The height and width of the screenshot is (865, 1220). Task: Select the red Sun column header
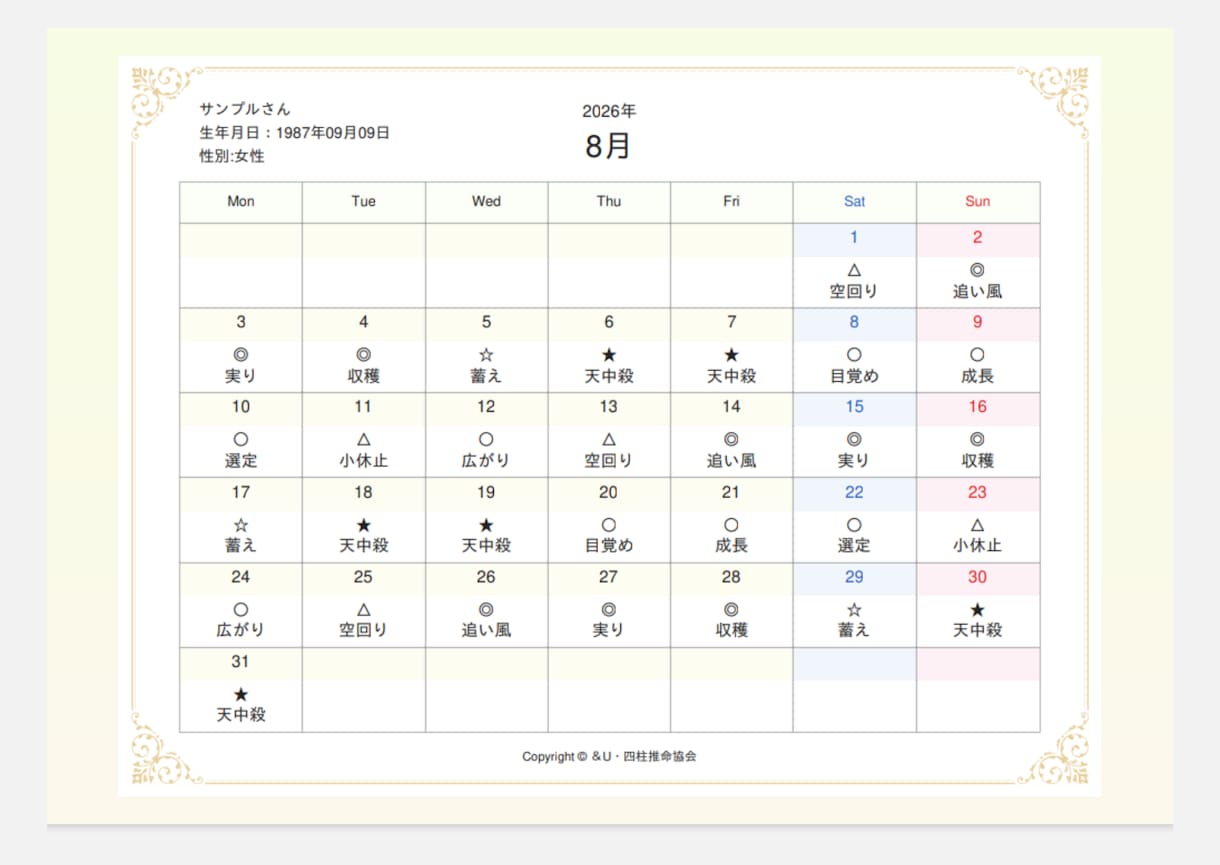[x=978, y=202]
